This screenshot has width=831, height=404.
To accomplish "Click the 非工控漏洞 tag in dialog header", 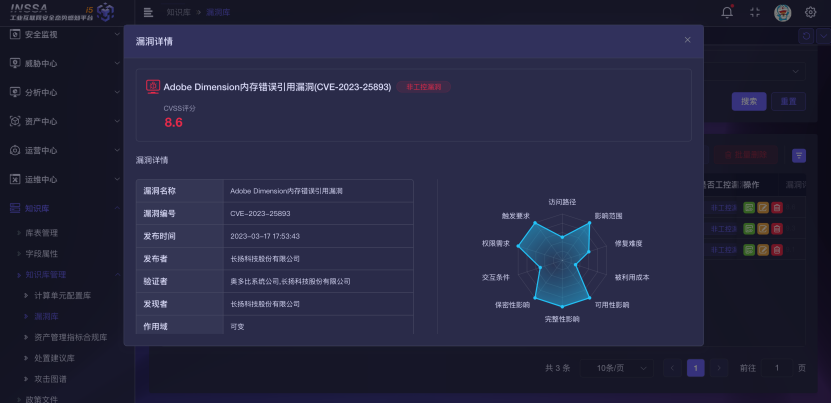I will (423, 87).
